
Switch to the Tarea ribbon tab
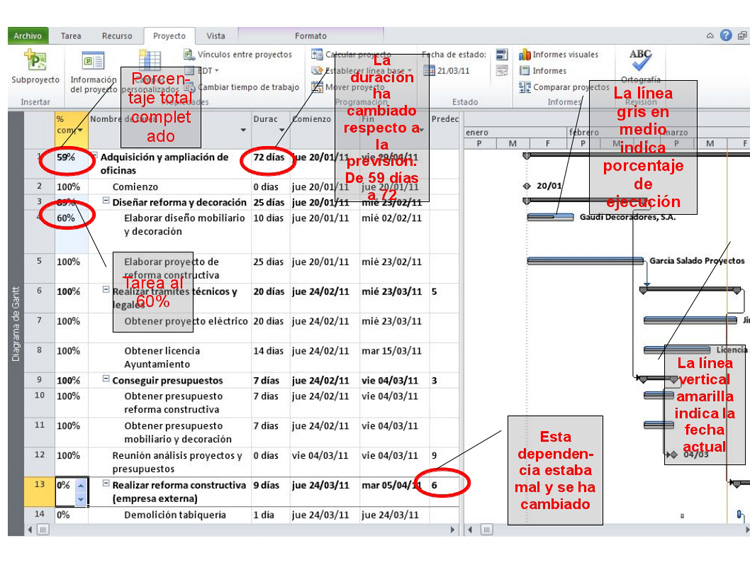pos(71,36)
